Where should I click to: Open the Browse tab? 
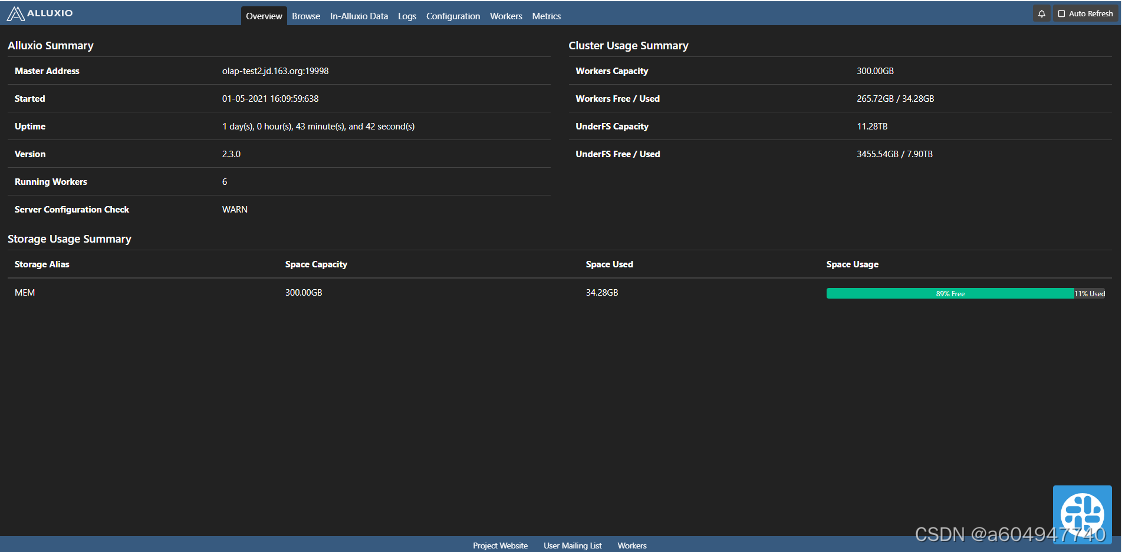(x=306, y=16)
